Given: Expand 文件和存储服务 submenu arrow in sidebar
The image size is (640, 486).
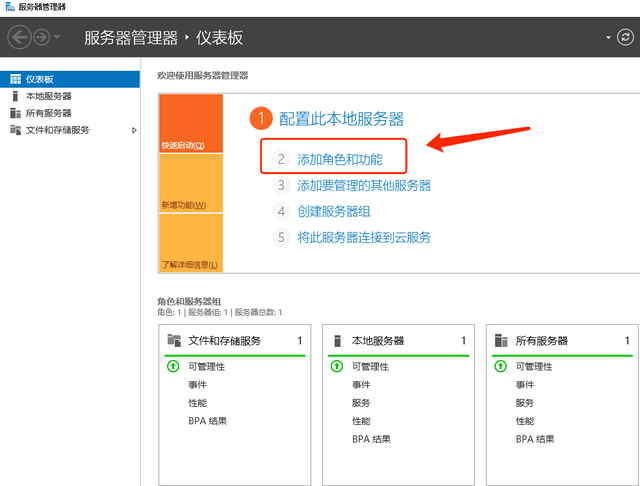Looking at the screenshot, I should coord(134,130).
